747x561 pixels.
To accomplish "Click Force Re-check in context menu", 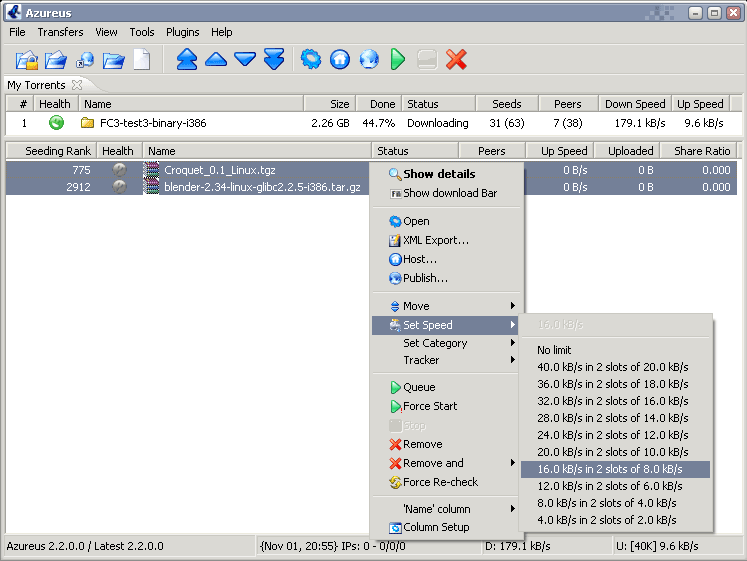I will click(x=440, y=482).
